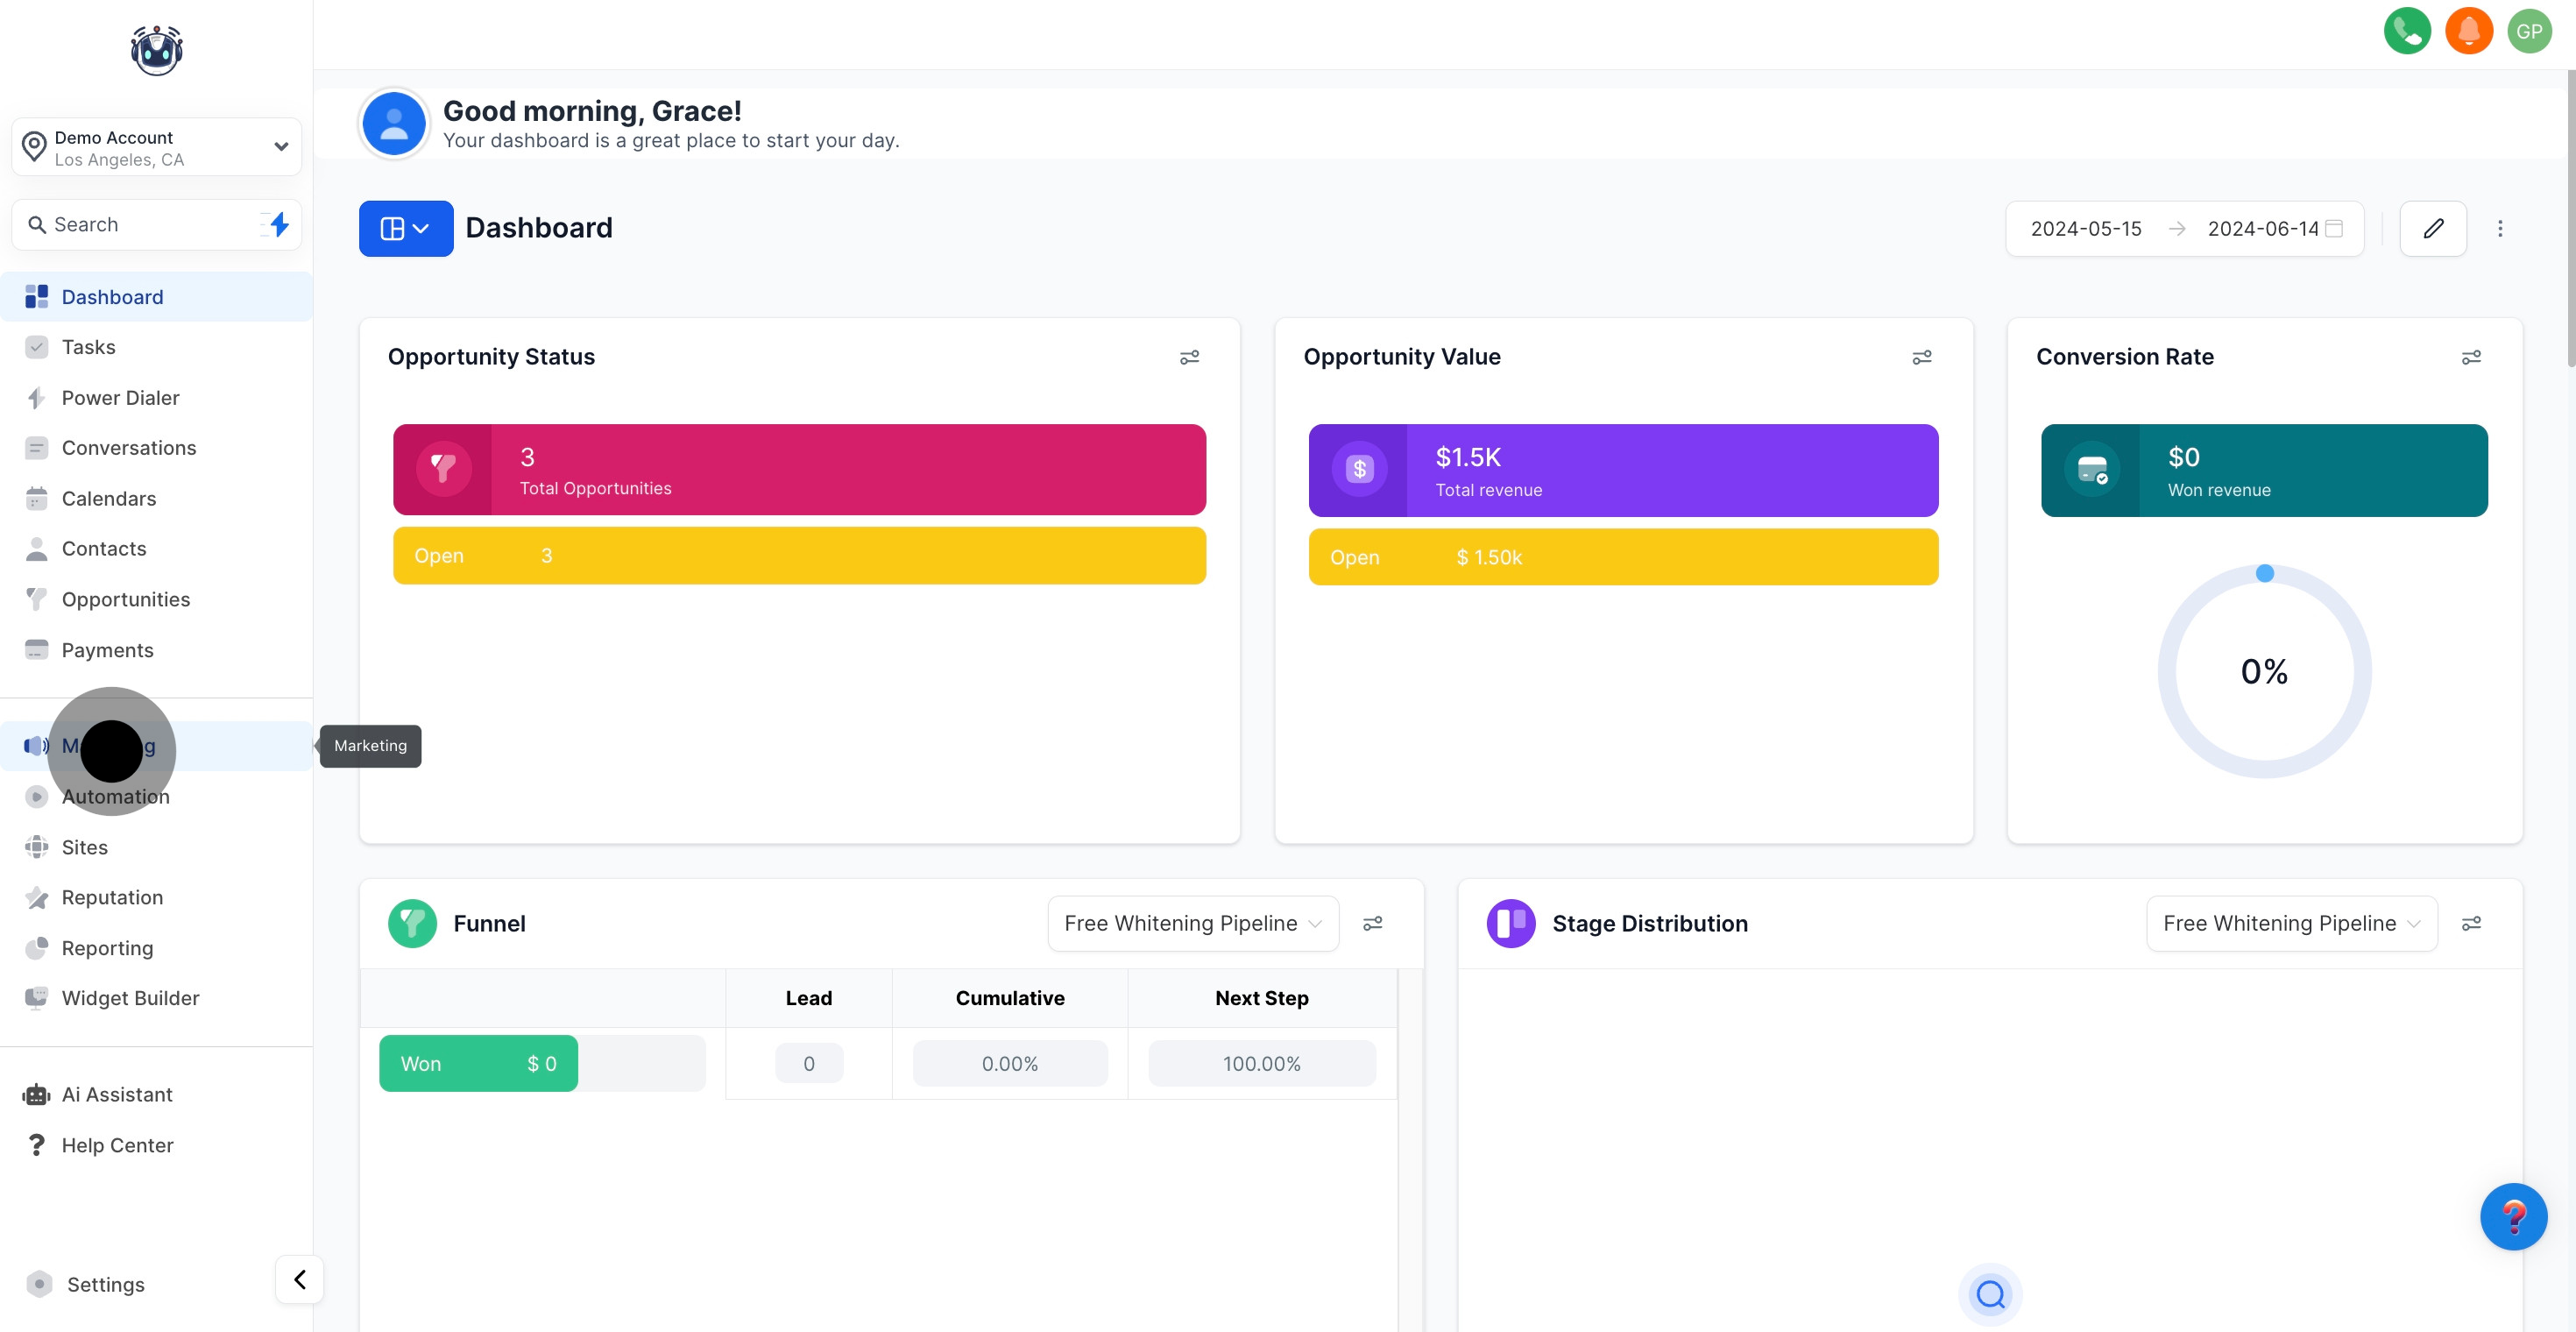The image size is (2576, 1332).
Task: Click the start date 2024-05-15 field
Action: point(2085,229)
